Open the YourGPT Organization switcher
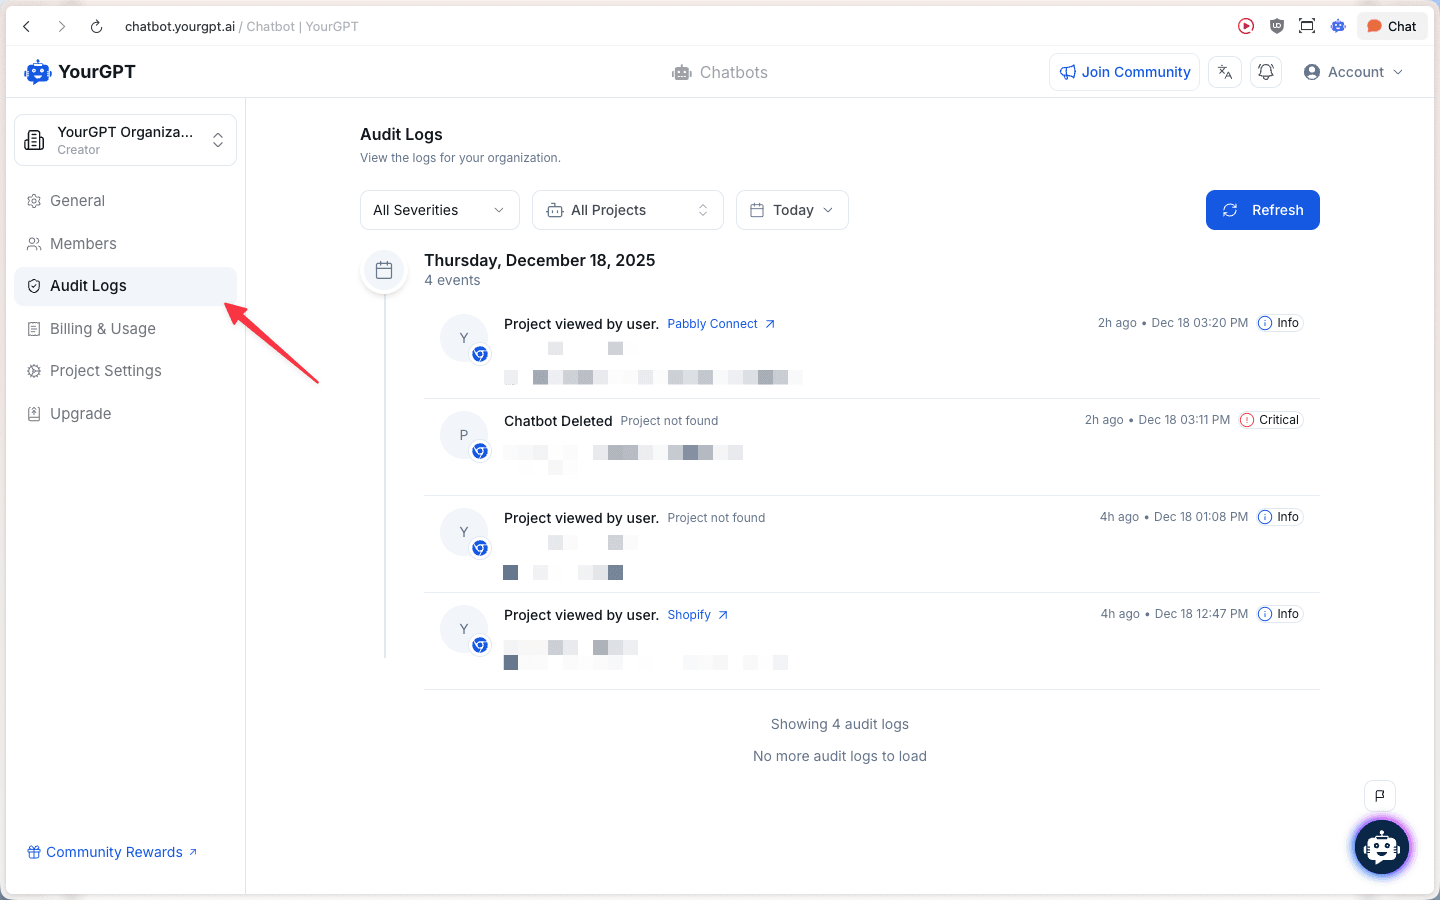 tap(124, 140)
